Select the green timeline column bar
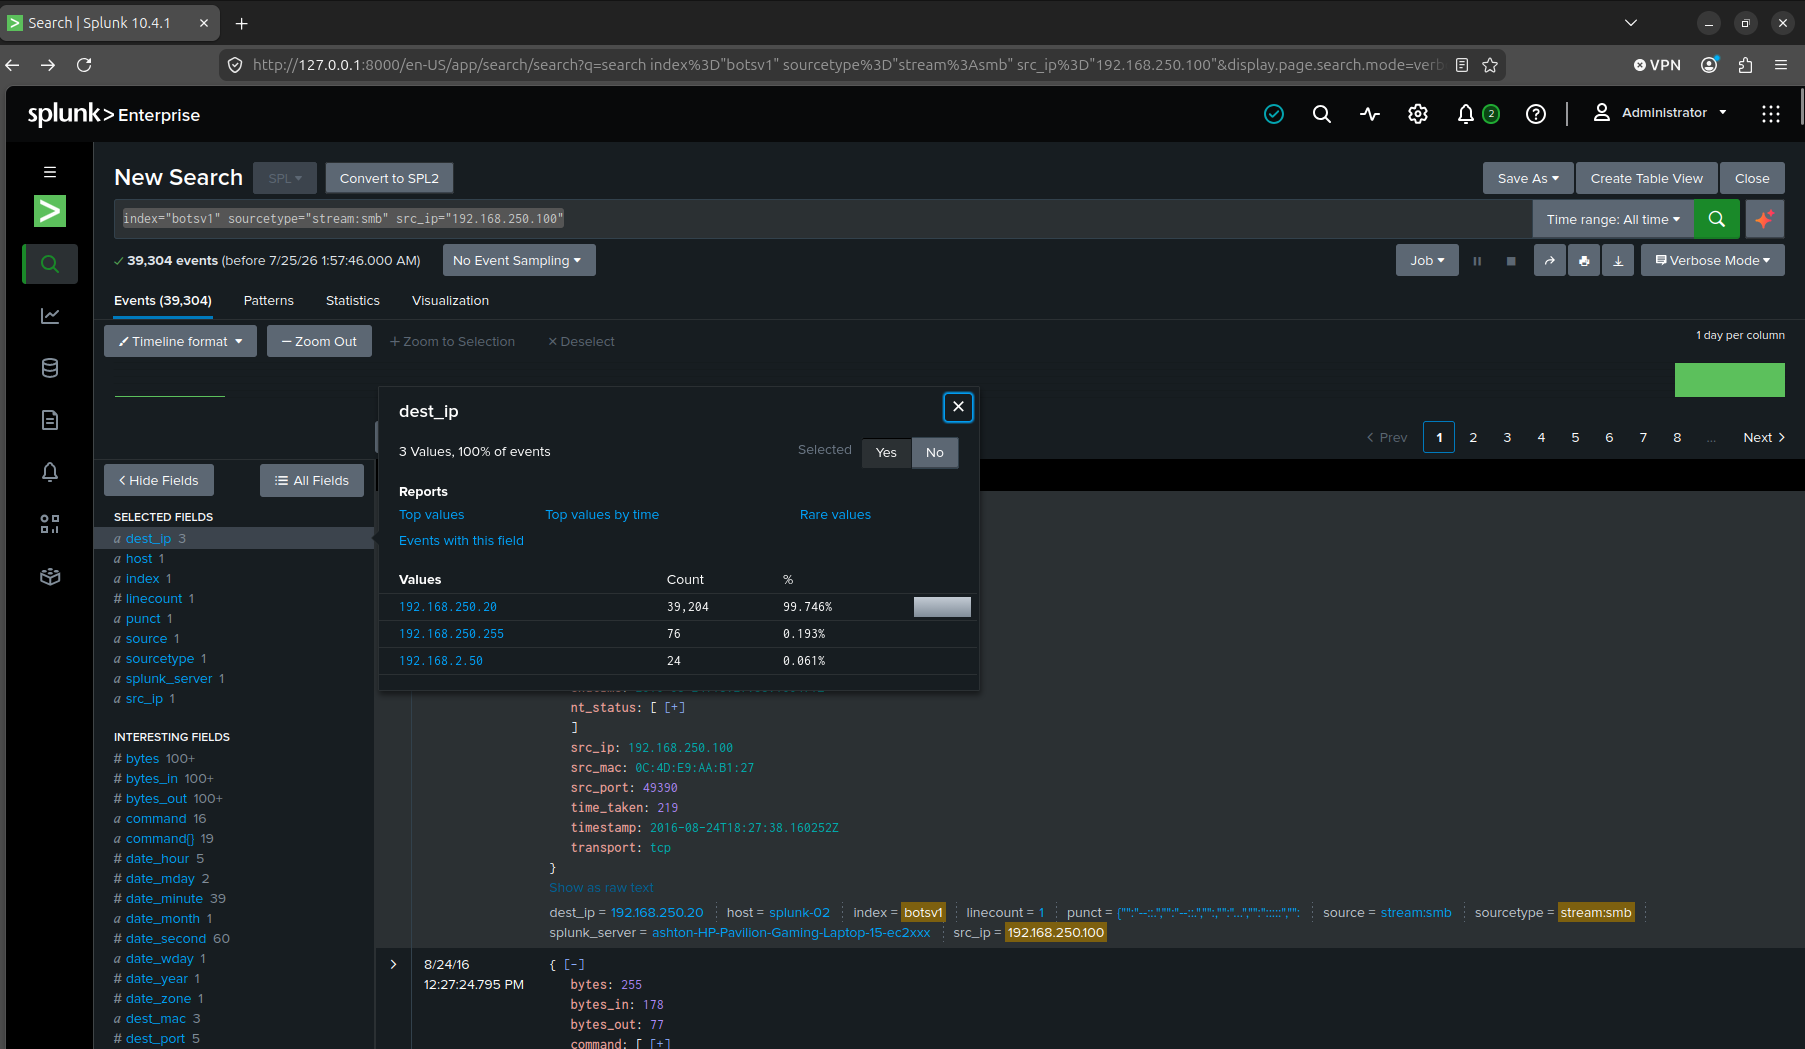Viewport: 1805px width, 1049px height. [1730, 380]
